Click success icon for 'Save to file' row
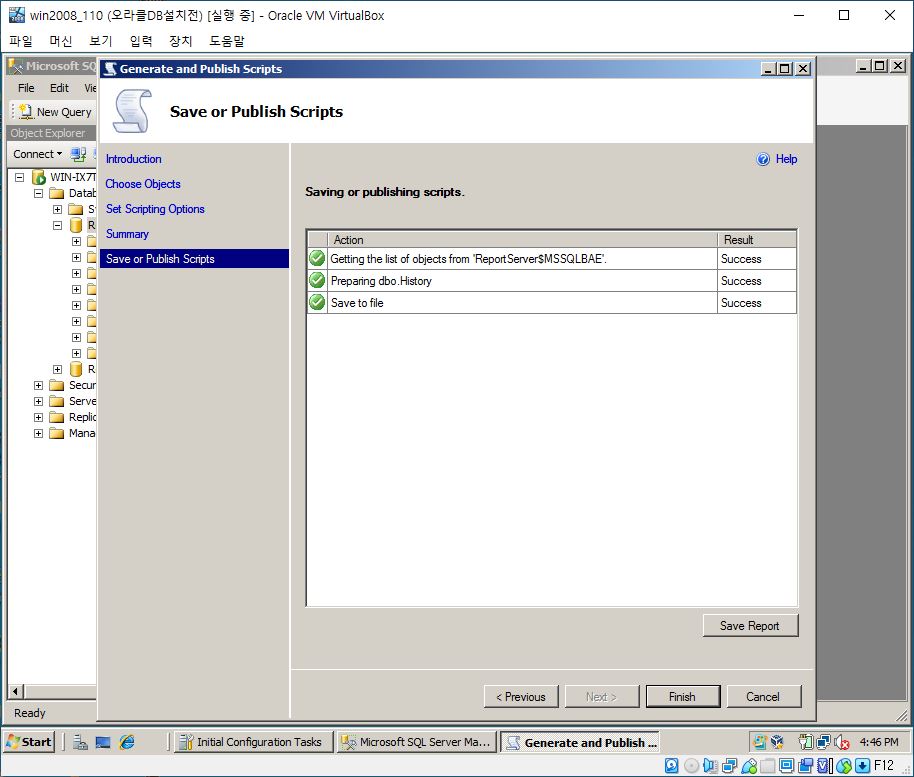Screen dimensions: 914x777 (317, 303)
